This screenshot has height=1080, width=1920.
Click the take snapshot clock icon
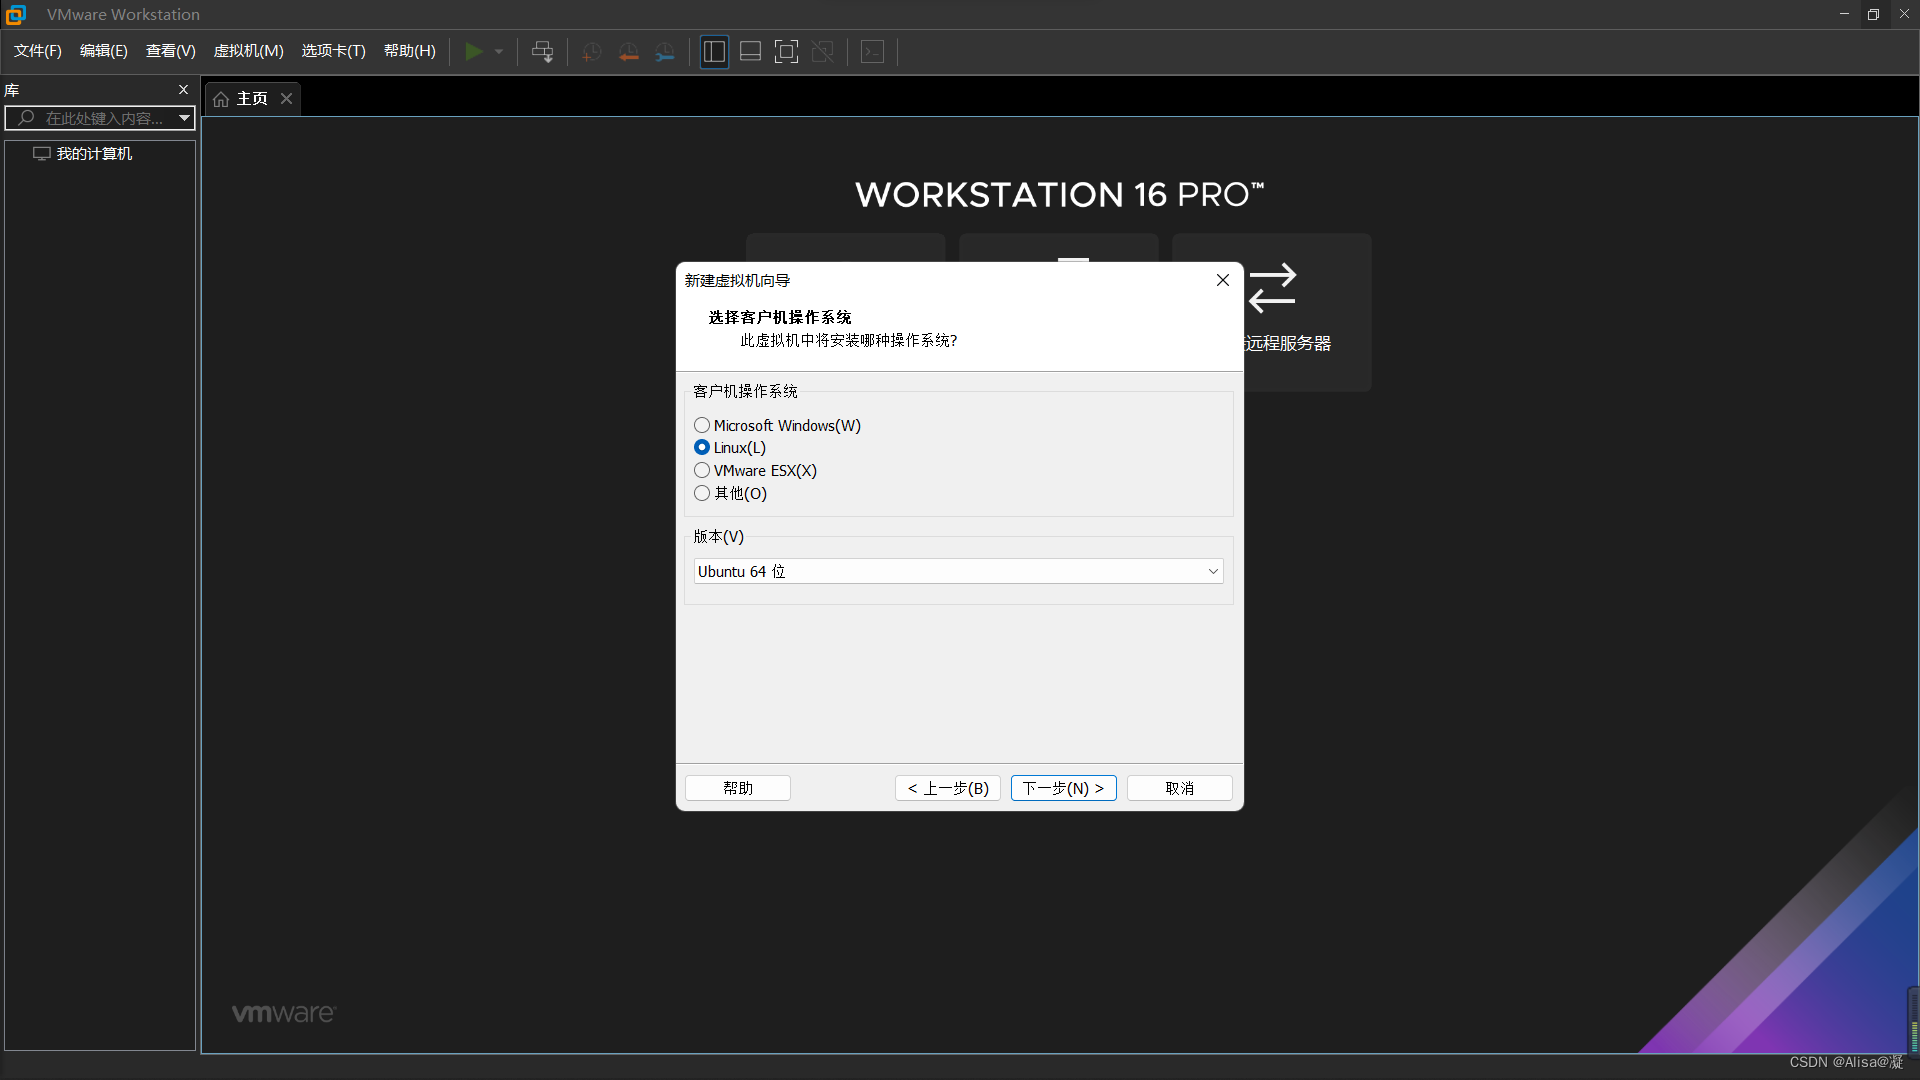[x=591, y=51]
